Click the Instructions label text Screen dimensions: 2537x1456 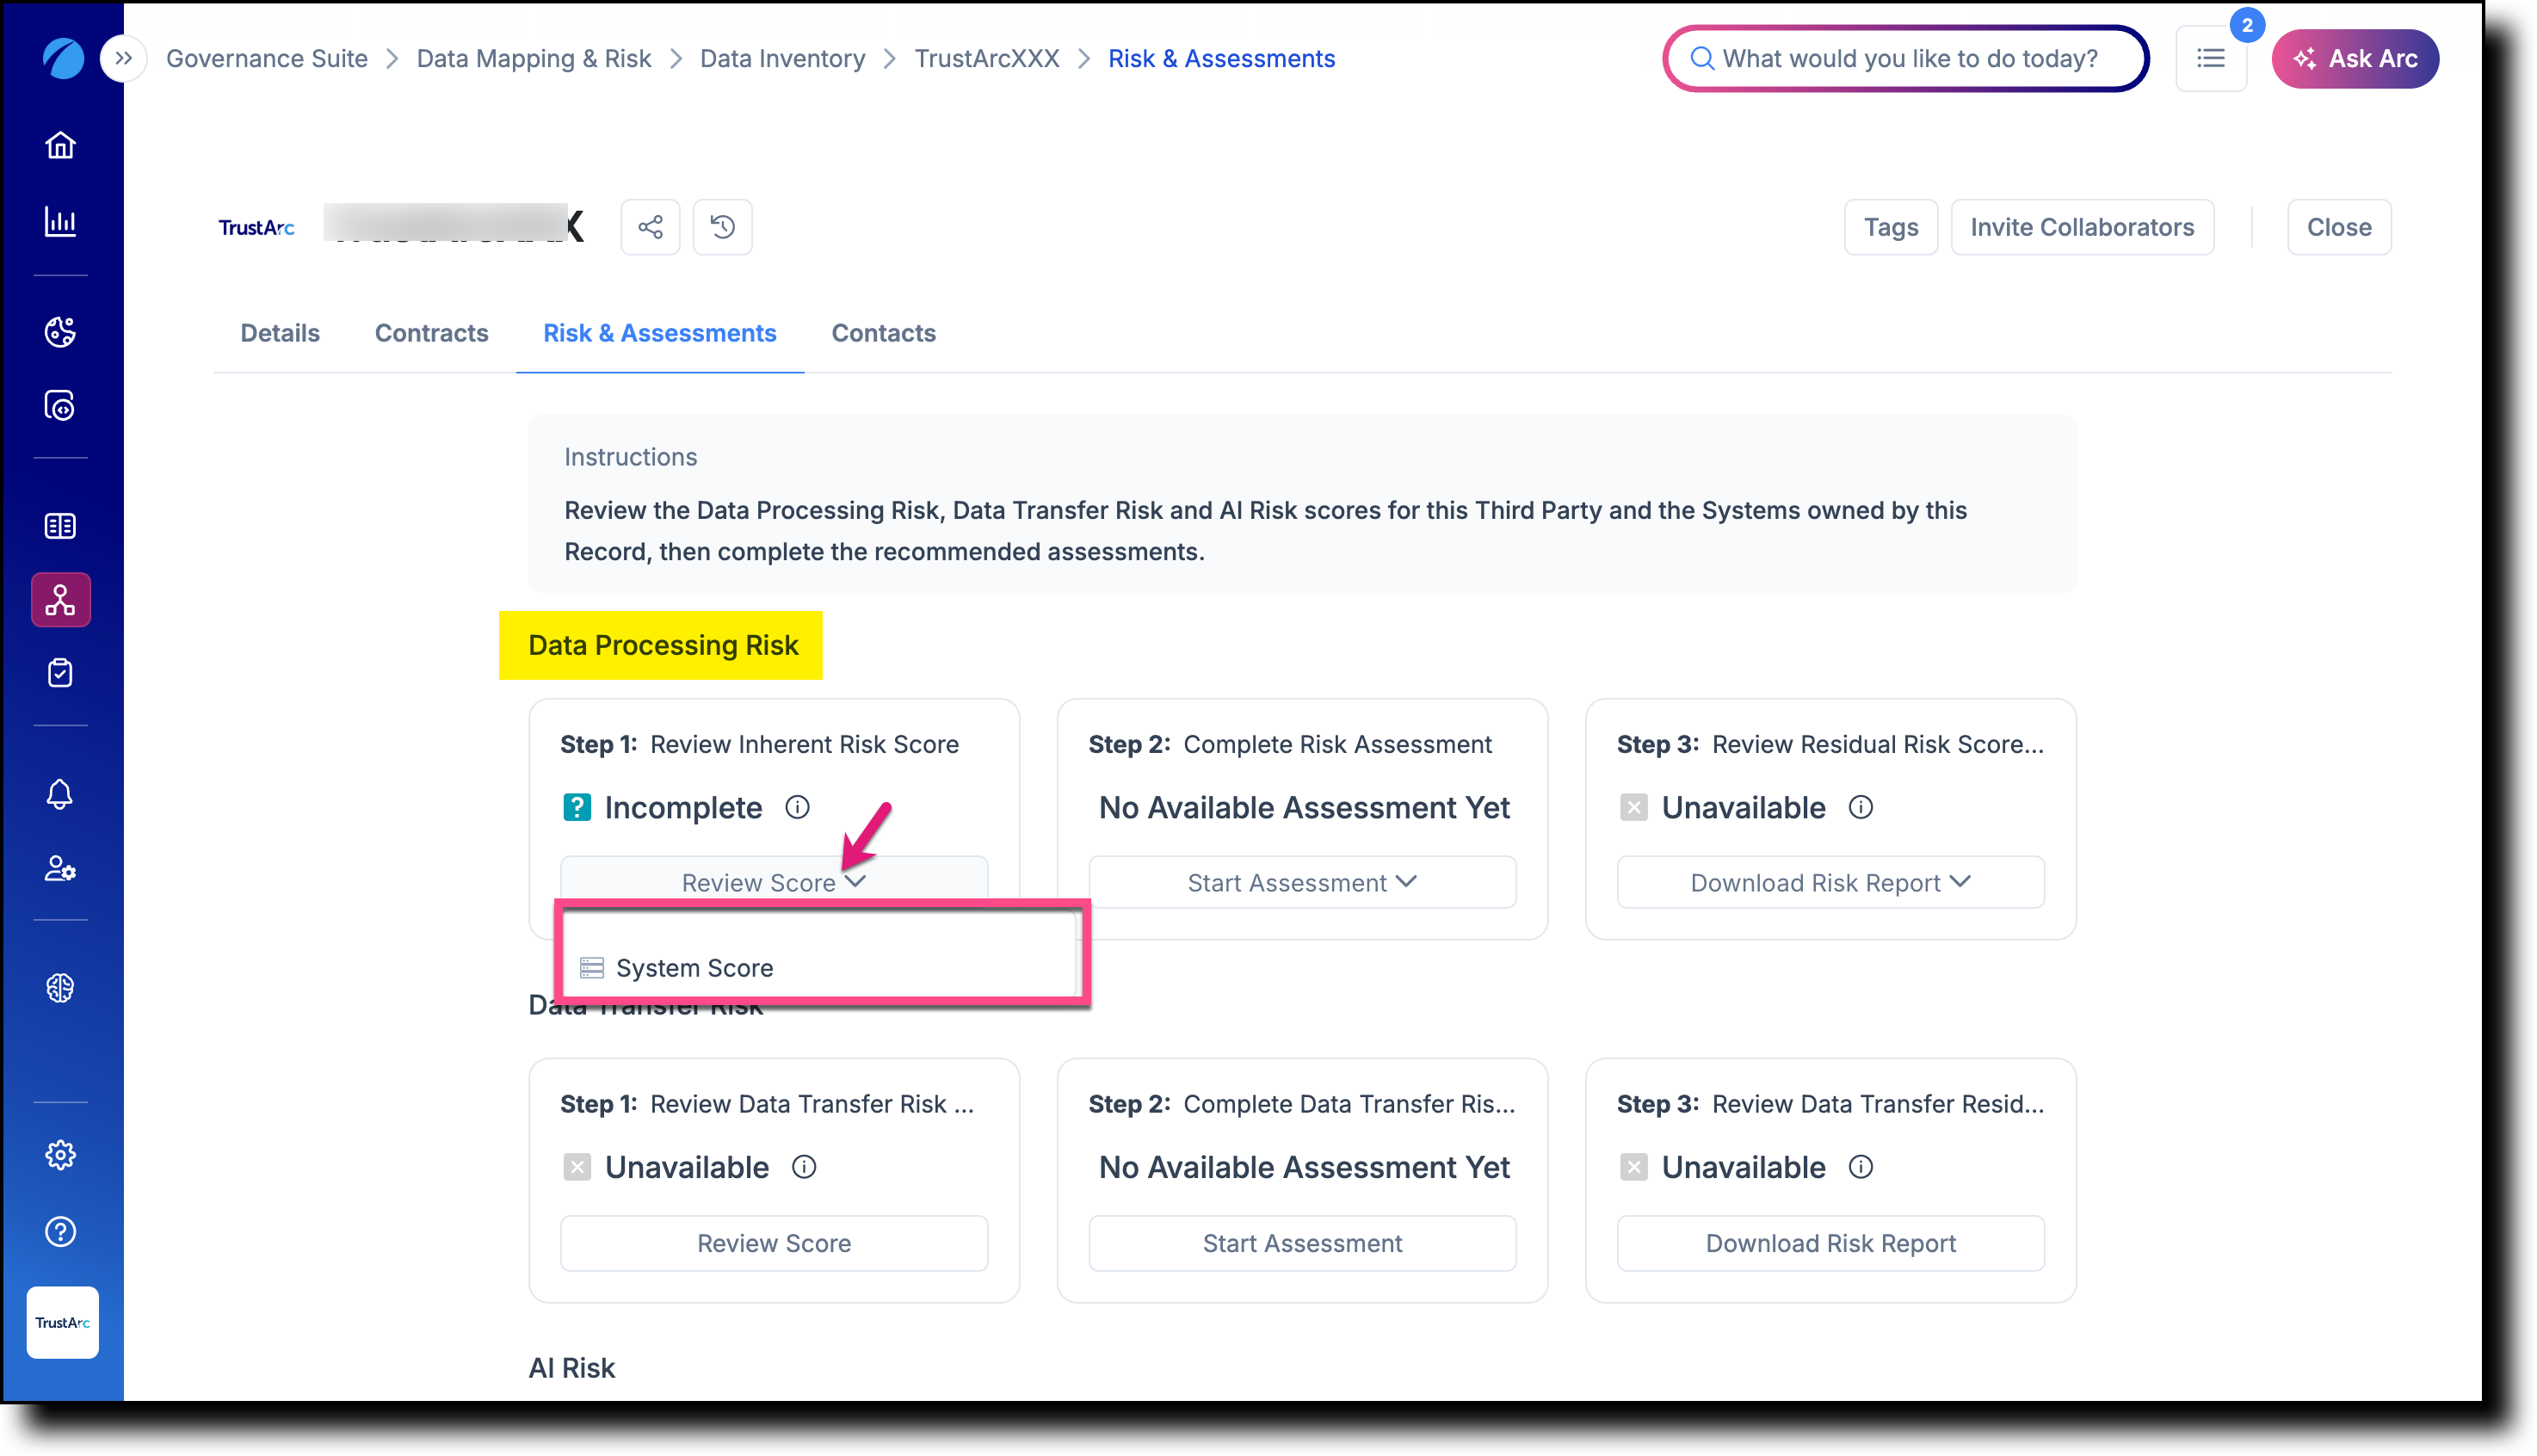[630, 457]
